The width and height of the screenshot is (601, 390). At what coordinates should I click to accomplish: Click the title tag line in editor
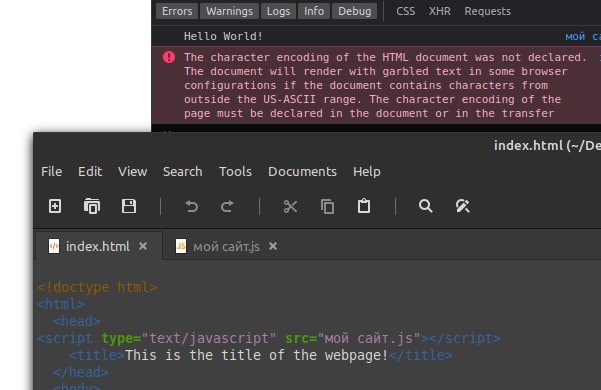[261, 355]
